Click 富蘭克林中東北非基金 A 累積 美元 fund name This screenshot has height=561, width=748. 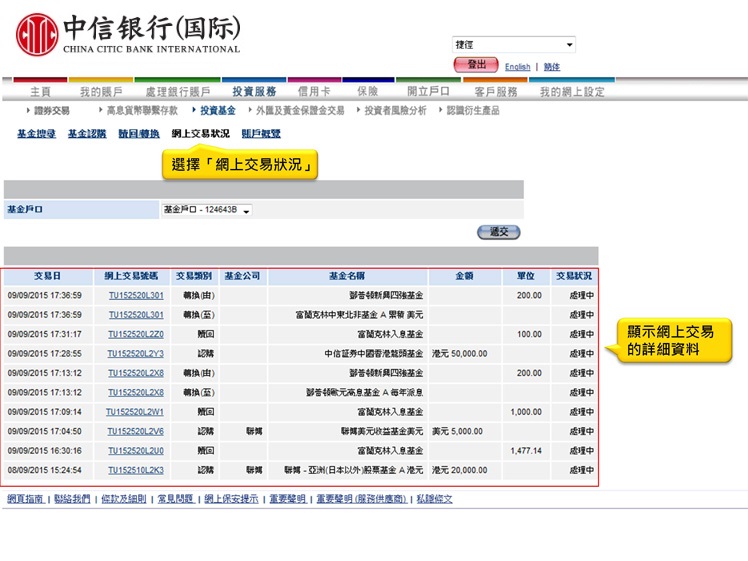[359, 315]
